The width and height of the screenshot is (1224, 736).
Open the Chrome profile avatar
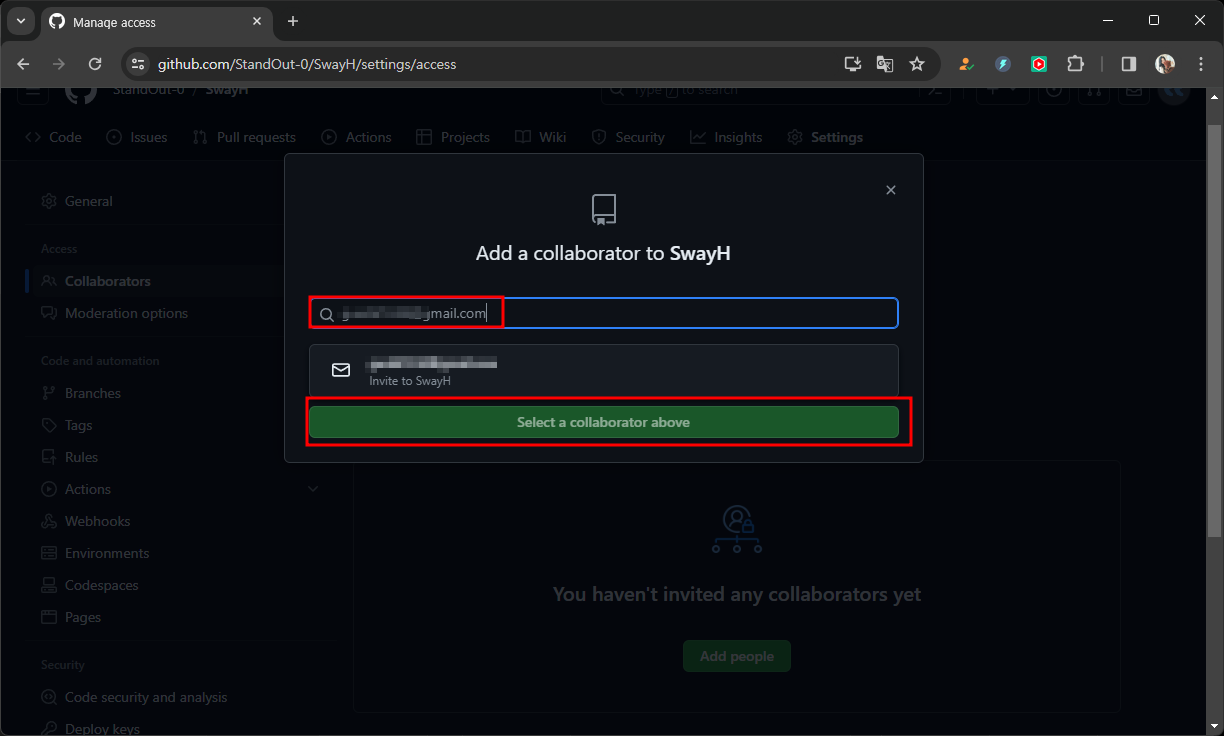point(1165,64)
